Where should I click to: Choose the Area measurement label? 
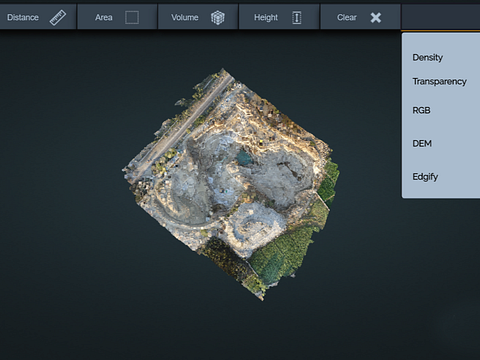coord(104,17)
